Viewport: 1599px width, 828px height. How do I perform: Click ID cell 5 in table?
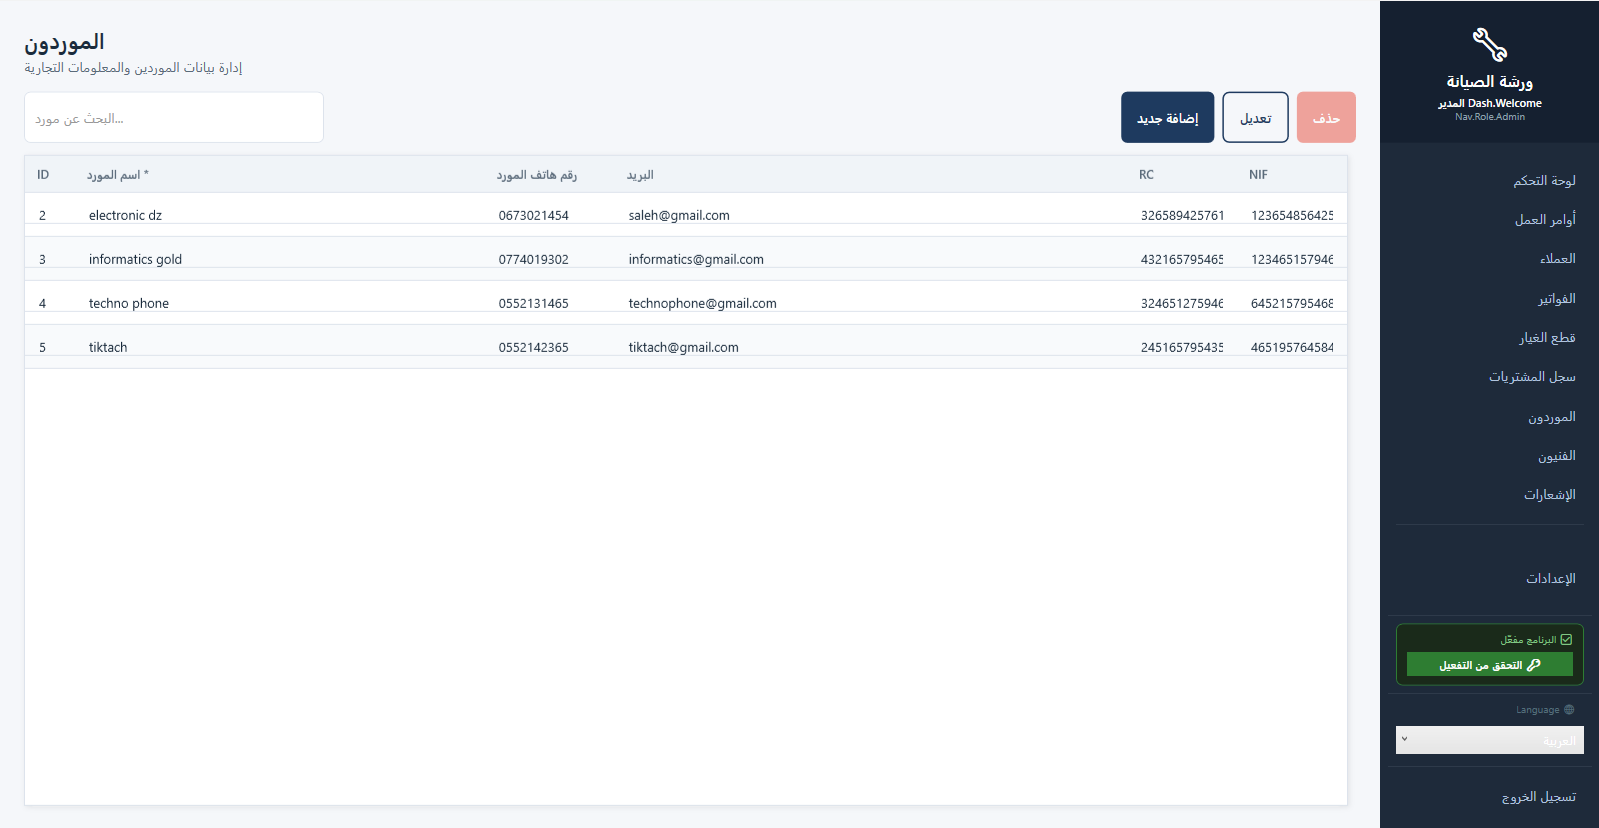click(43, 348)
